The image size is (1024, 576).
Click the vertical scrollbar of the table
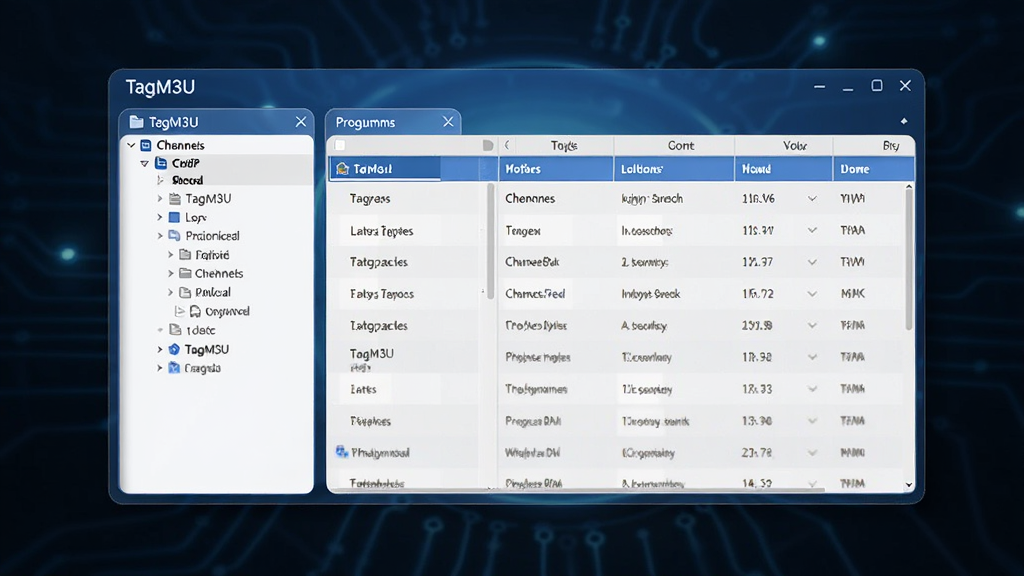908,261
